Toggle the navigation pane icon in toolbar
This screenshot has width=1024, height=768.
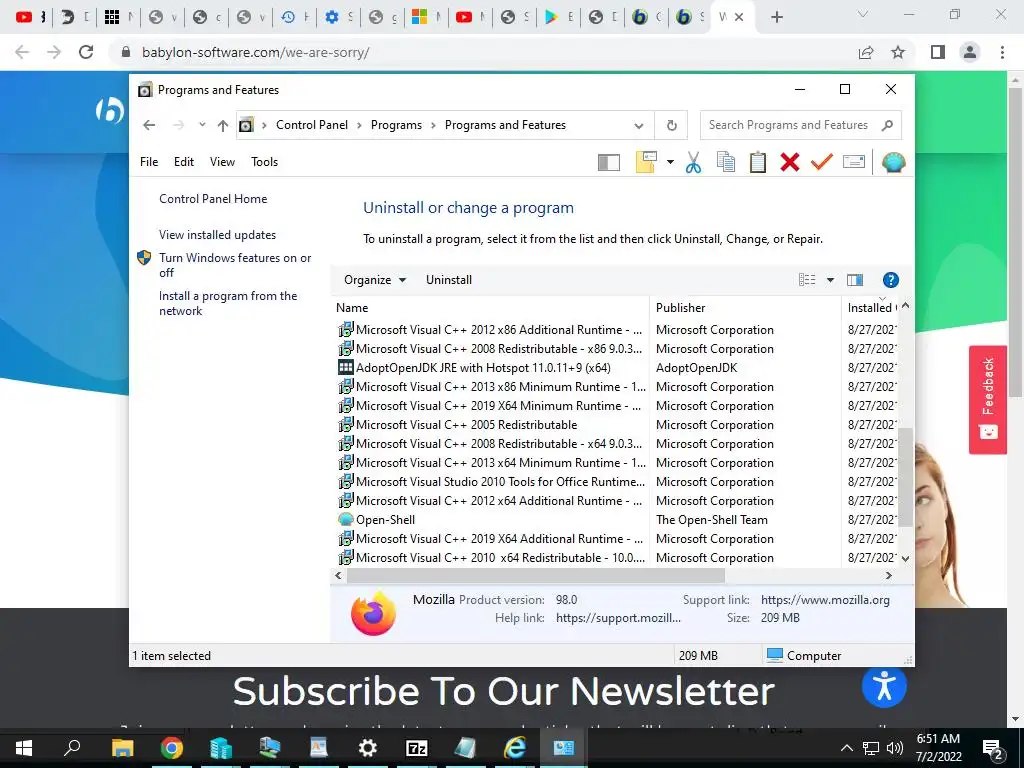point(609,162)
